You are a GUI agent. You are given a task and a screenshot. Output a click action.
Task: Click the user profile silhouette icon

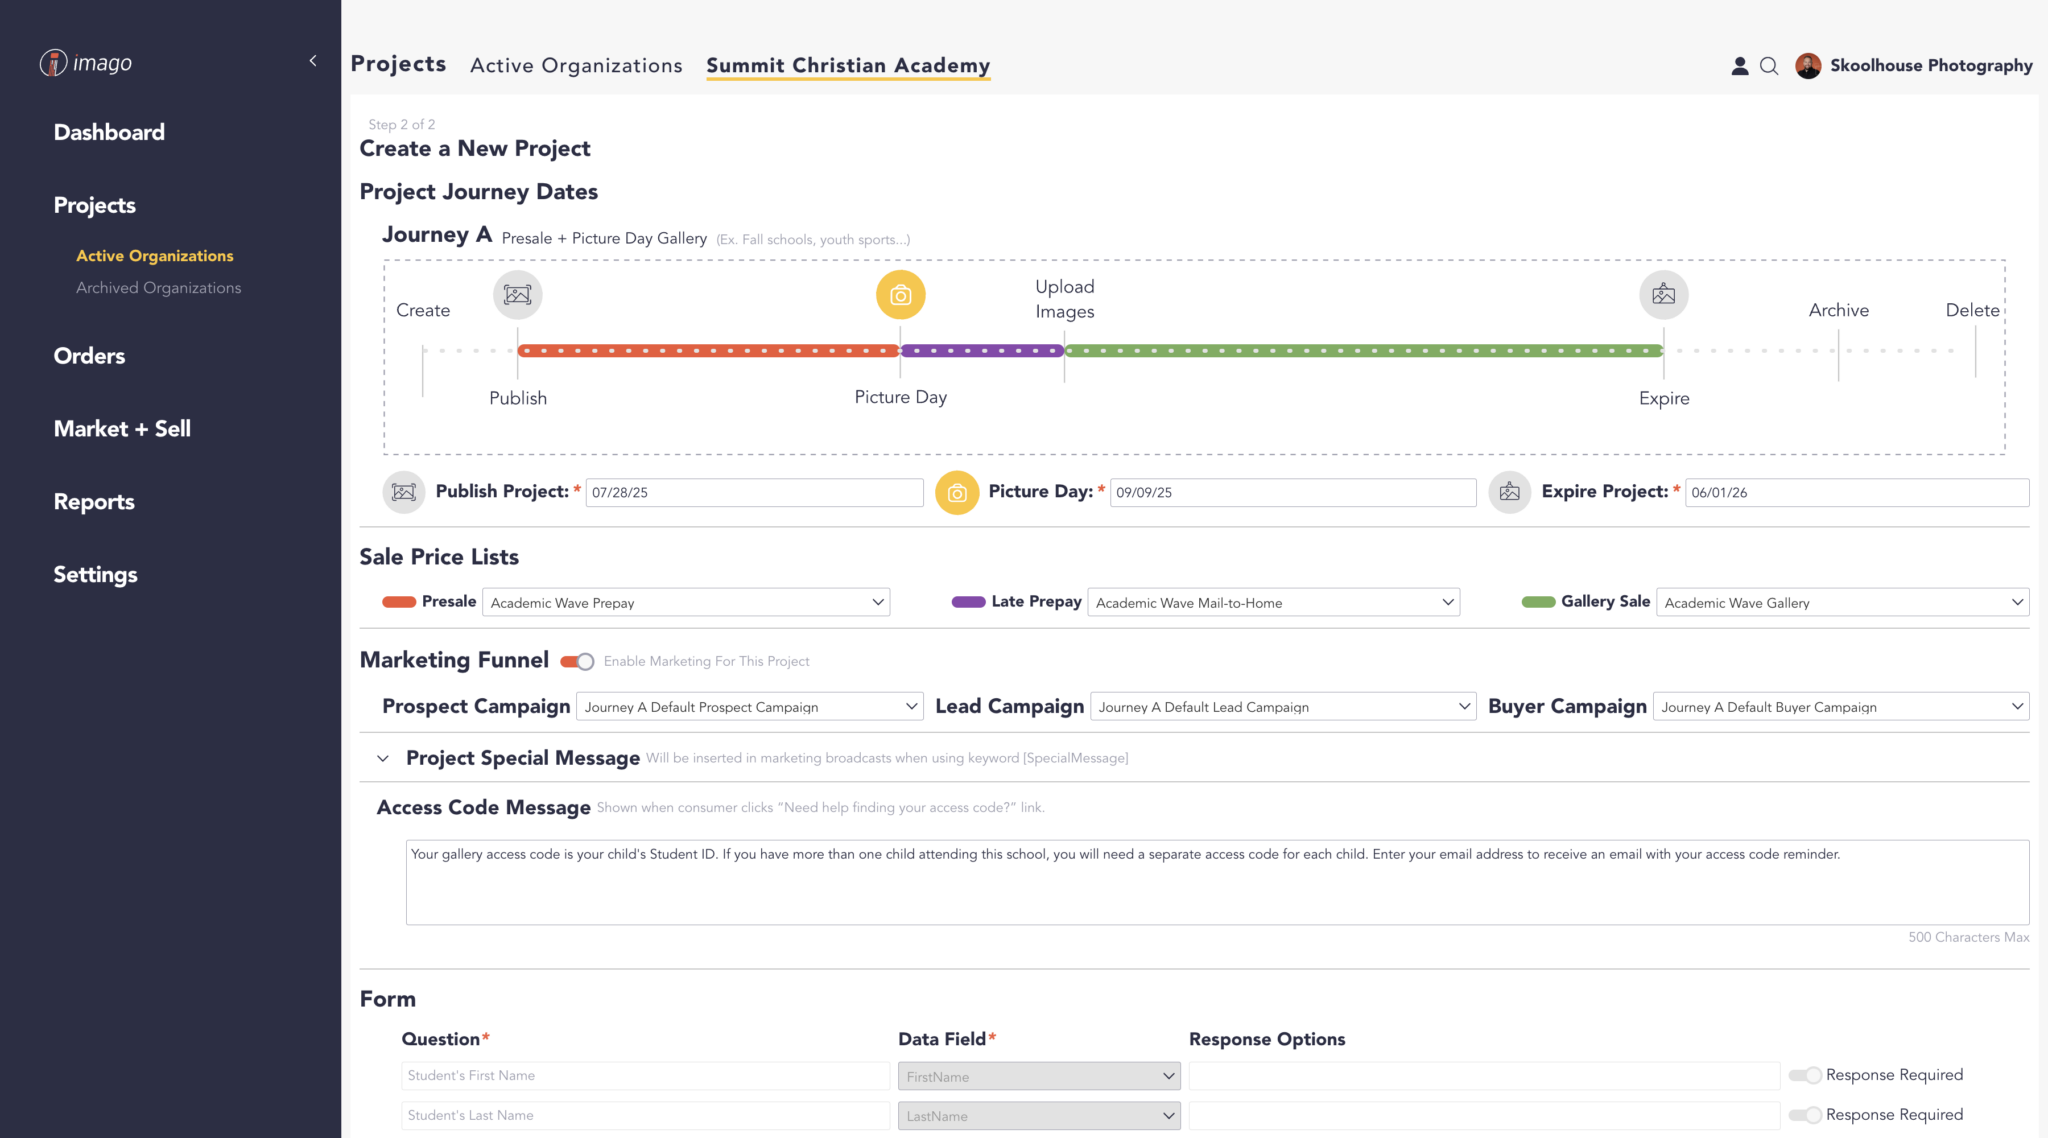coord(1740,66)
